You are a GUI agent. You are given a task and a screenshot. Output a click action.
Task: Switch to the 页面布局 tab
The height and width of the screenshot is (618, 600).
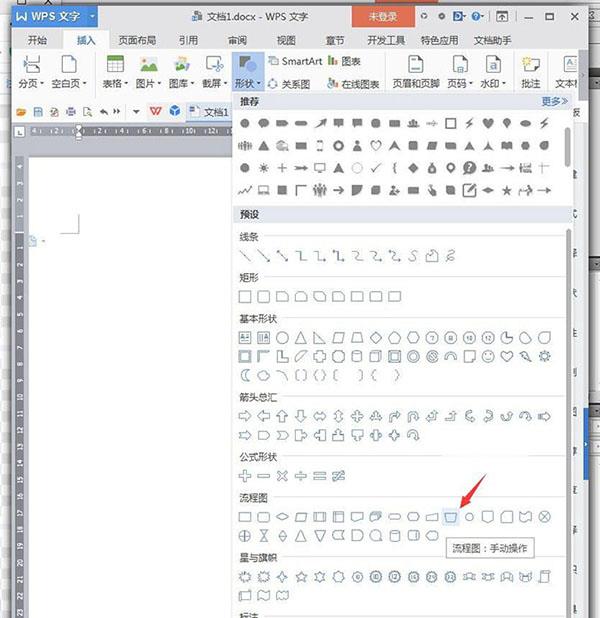(x=137, y=40)
